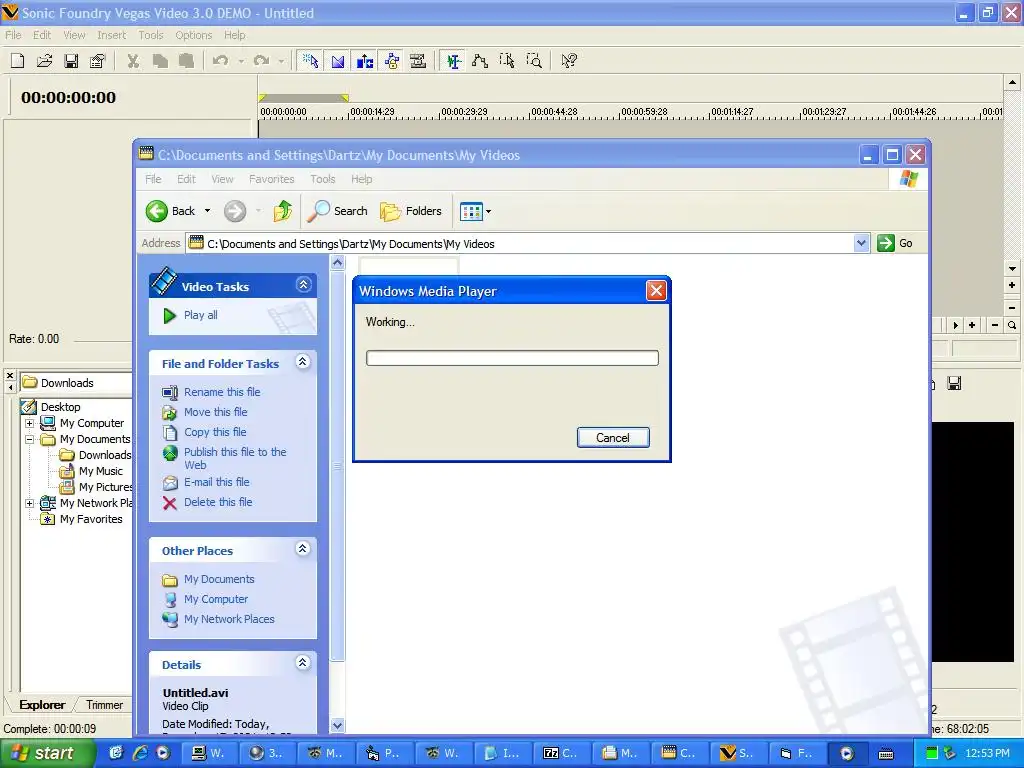This screenshot has width=1024, height=768.
Task: Toggle Ignore Event Grouping
Action: click(x=418, y=61)
